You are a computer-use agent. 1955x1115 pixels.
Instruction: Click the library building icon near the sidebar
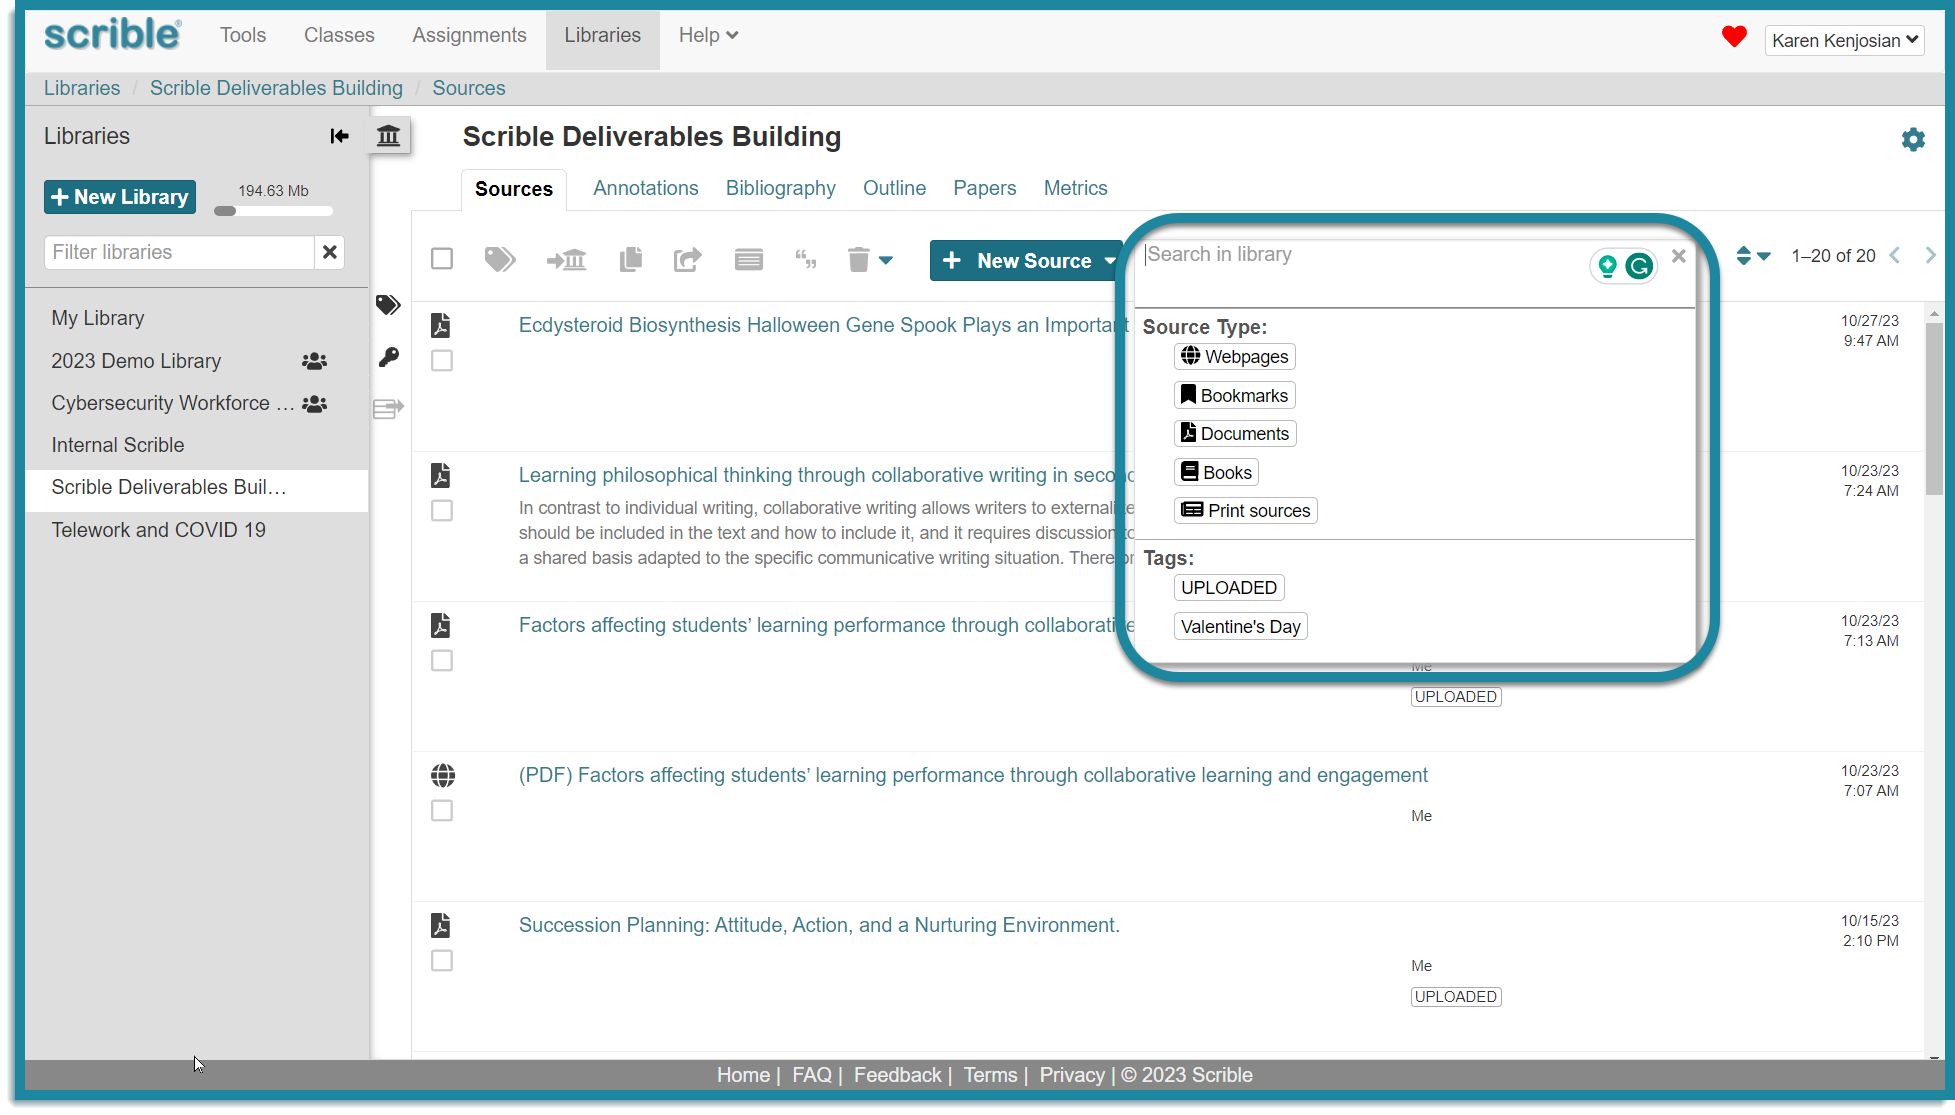pos(388,135)
